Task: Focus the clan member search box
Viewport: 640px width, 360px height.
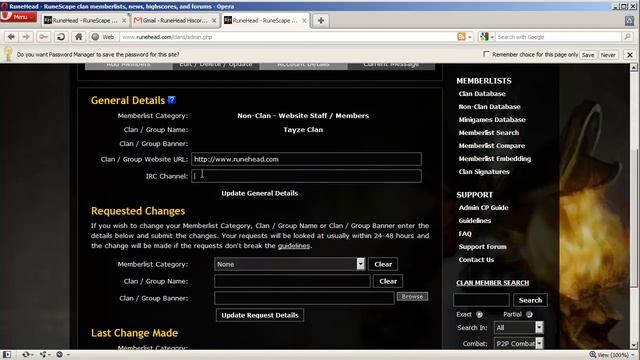Action: 481,300
